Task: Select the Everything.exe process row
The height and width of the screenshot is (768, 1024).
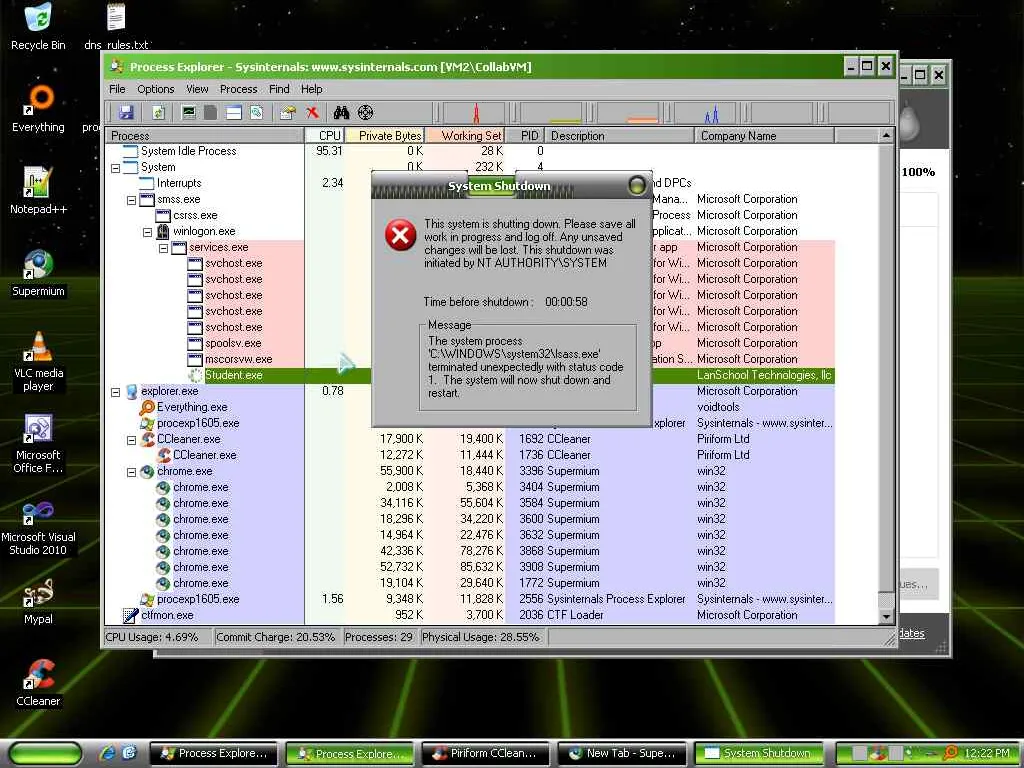Action: click(470, 408)
